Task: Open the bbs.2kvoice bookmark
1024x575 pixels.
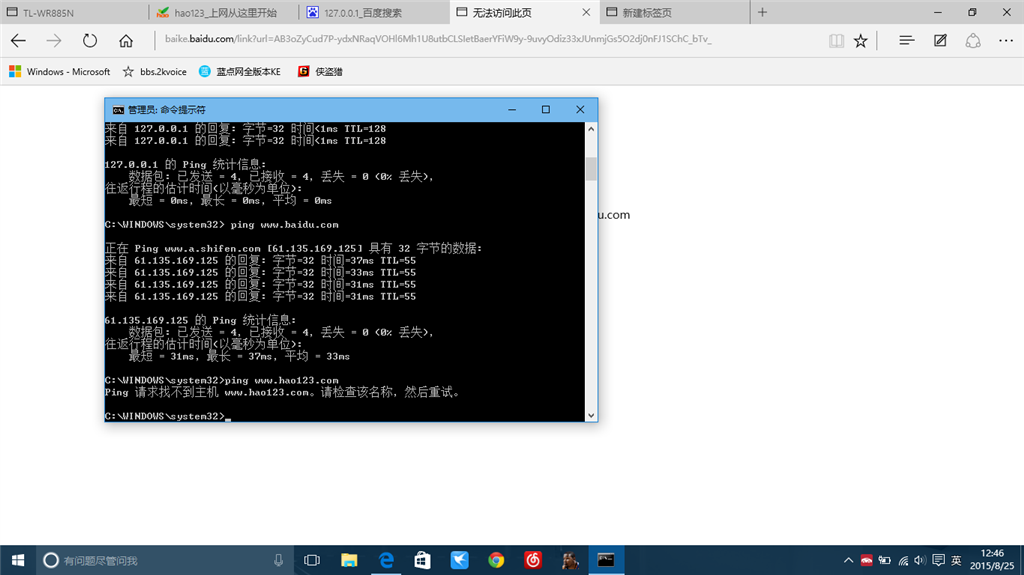Action: pos(155,71)
